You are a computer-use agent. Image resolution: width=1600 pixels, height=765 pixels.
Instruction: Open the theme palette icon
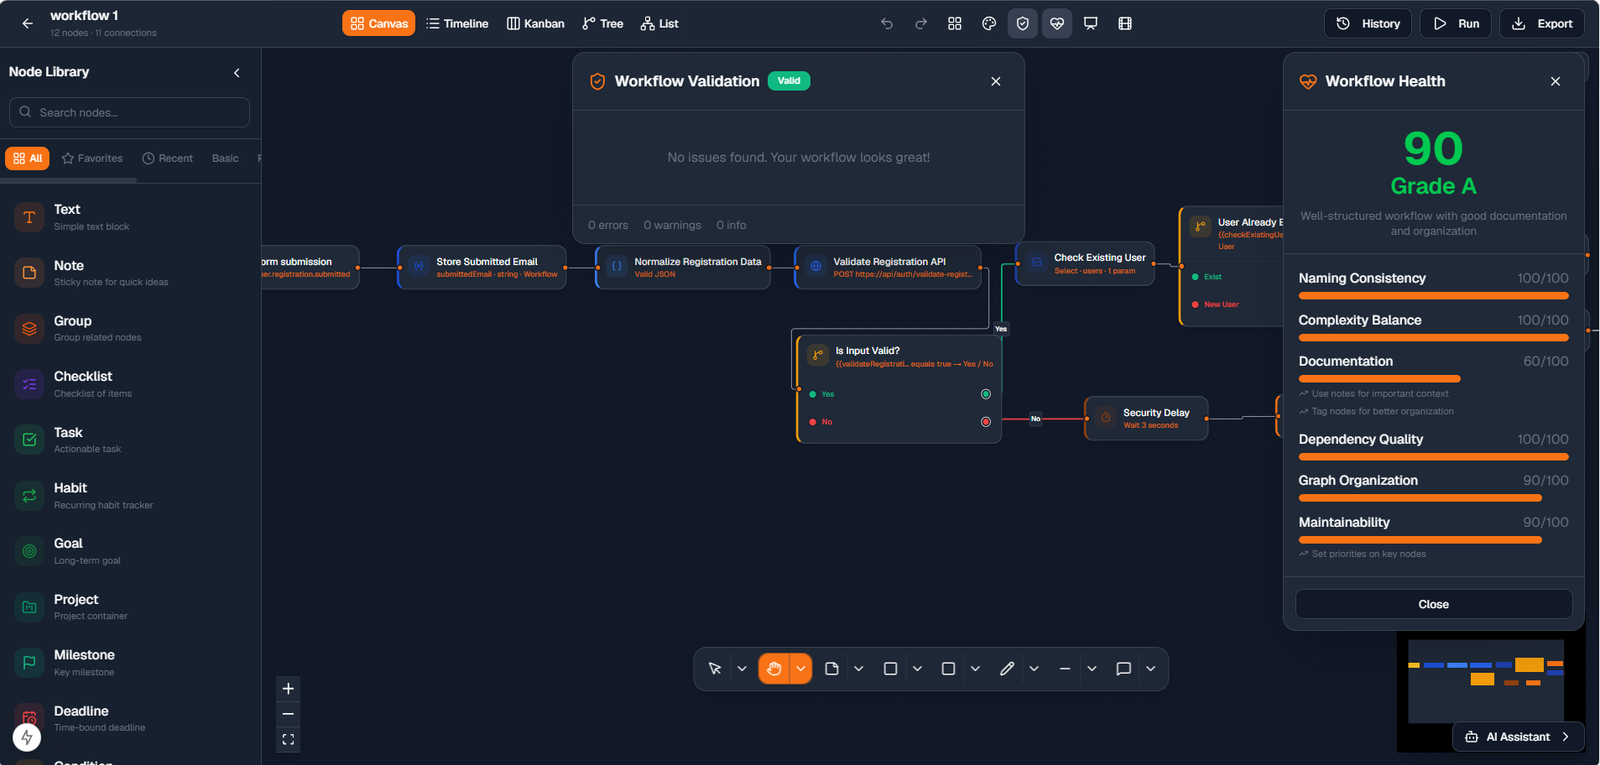tap(989, 23)
